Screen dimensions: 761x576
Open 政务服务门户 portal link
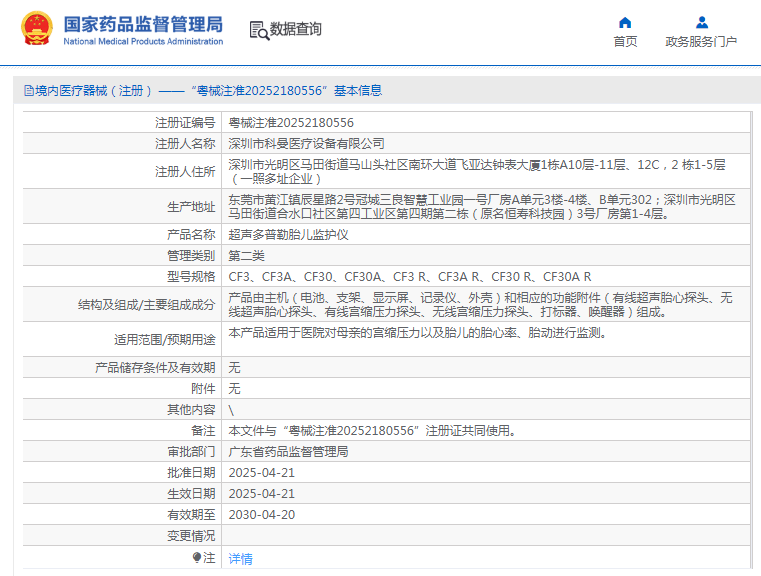click(x=701, y=42)
